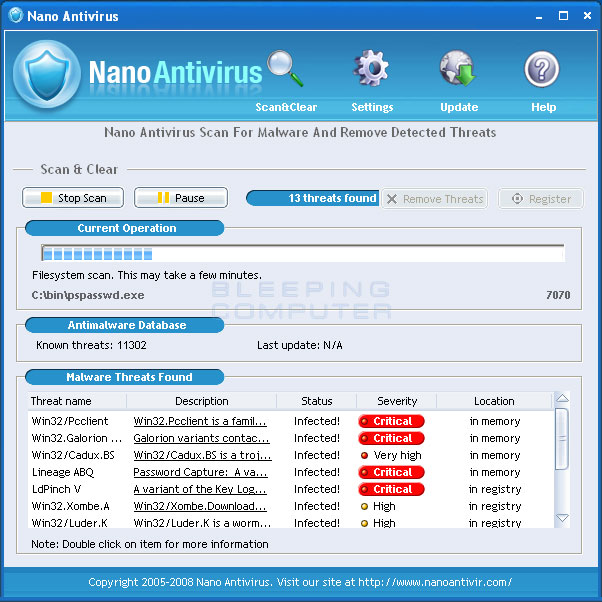Click the Stop Scan button
This screenshot has width=602, height=602.
point(73,198)
